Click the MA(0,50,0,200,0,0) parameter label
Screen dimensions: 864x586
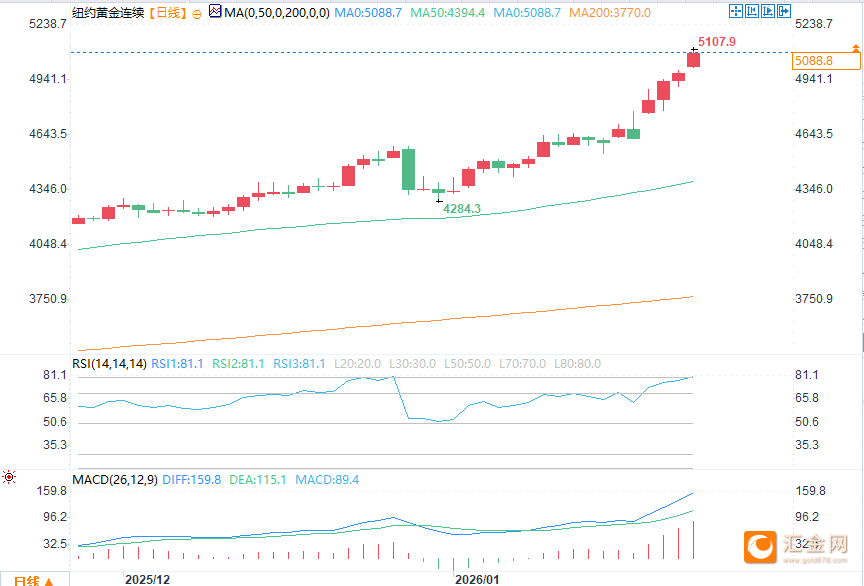277,13
